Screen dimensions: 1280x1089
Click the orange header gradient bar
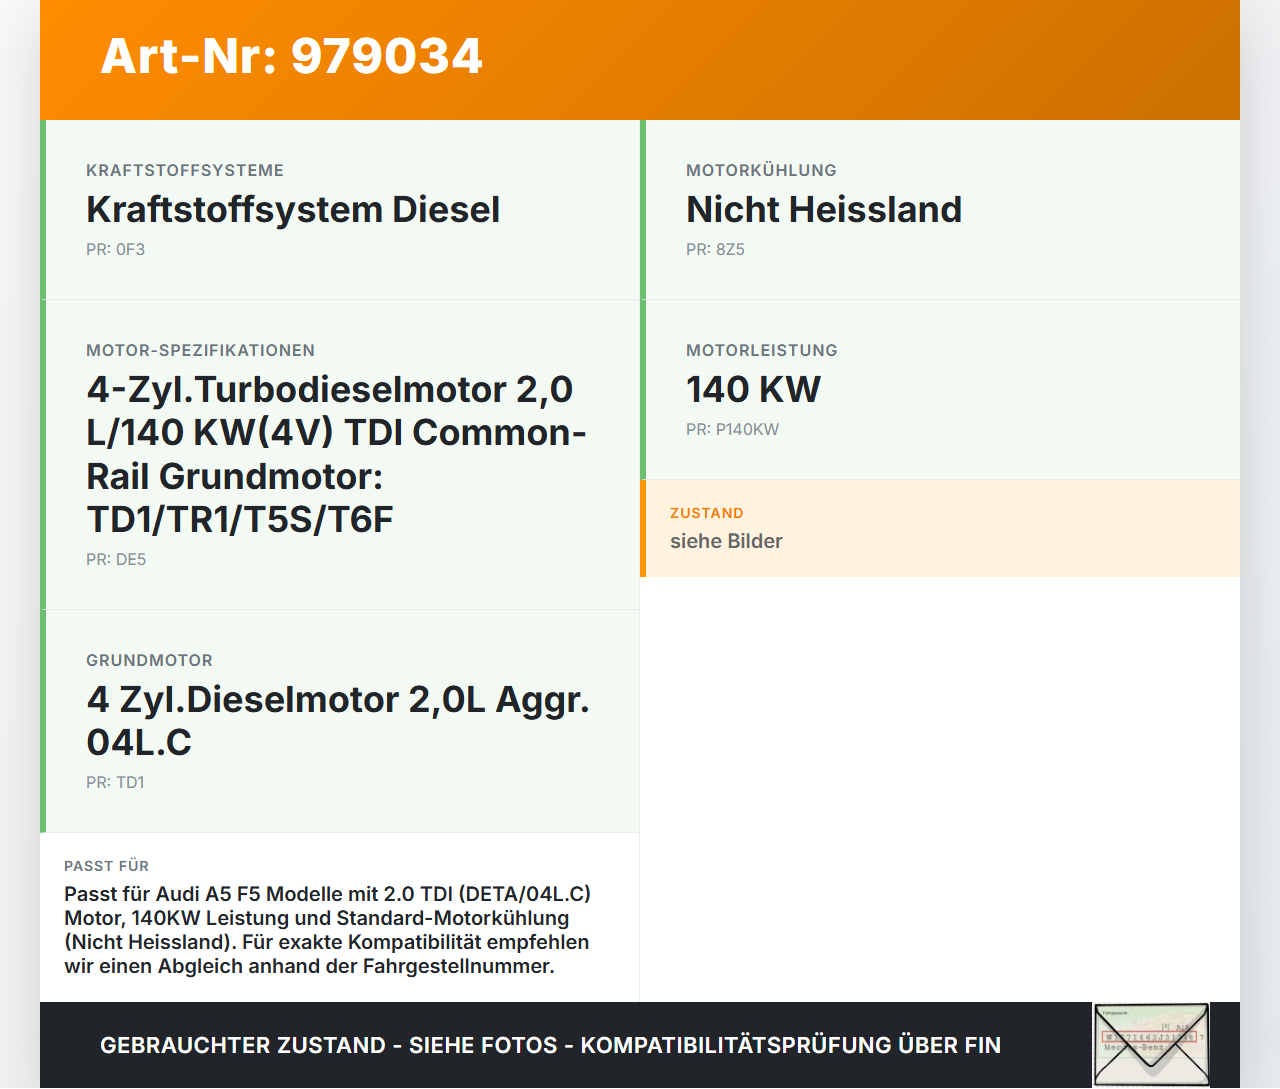point(640,60)
